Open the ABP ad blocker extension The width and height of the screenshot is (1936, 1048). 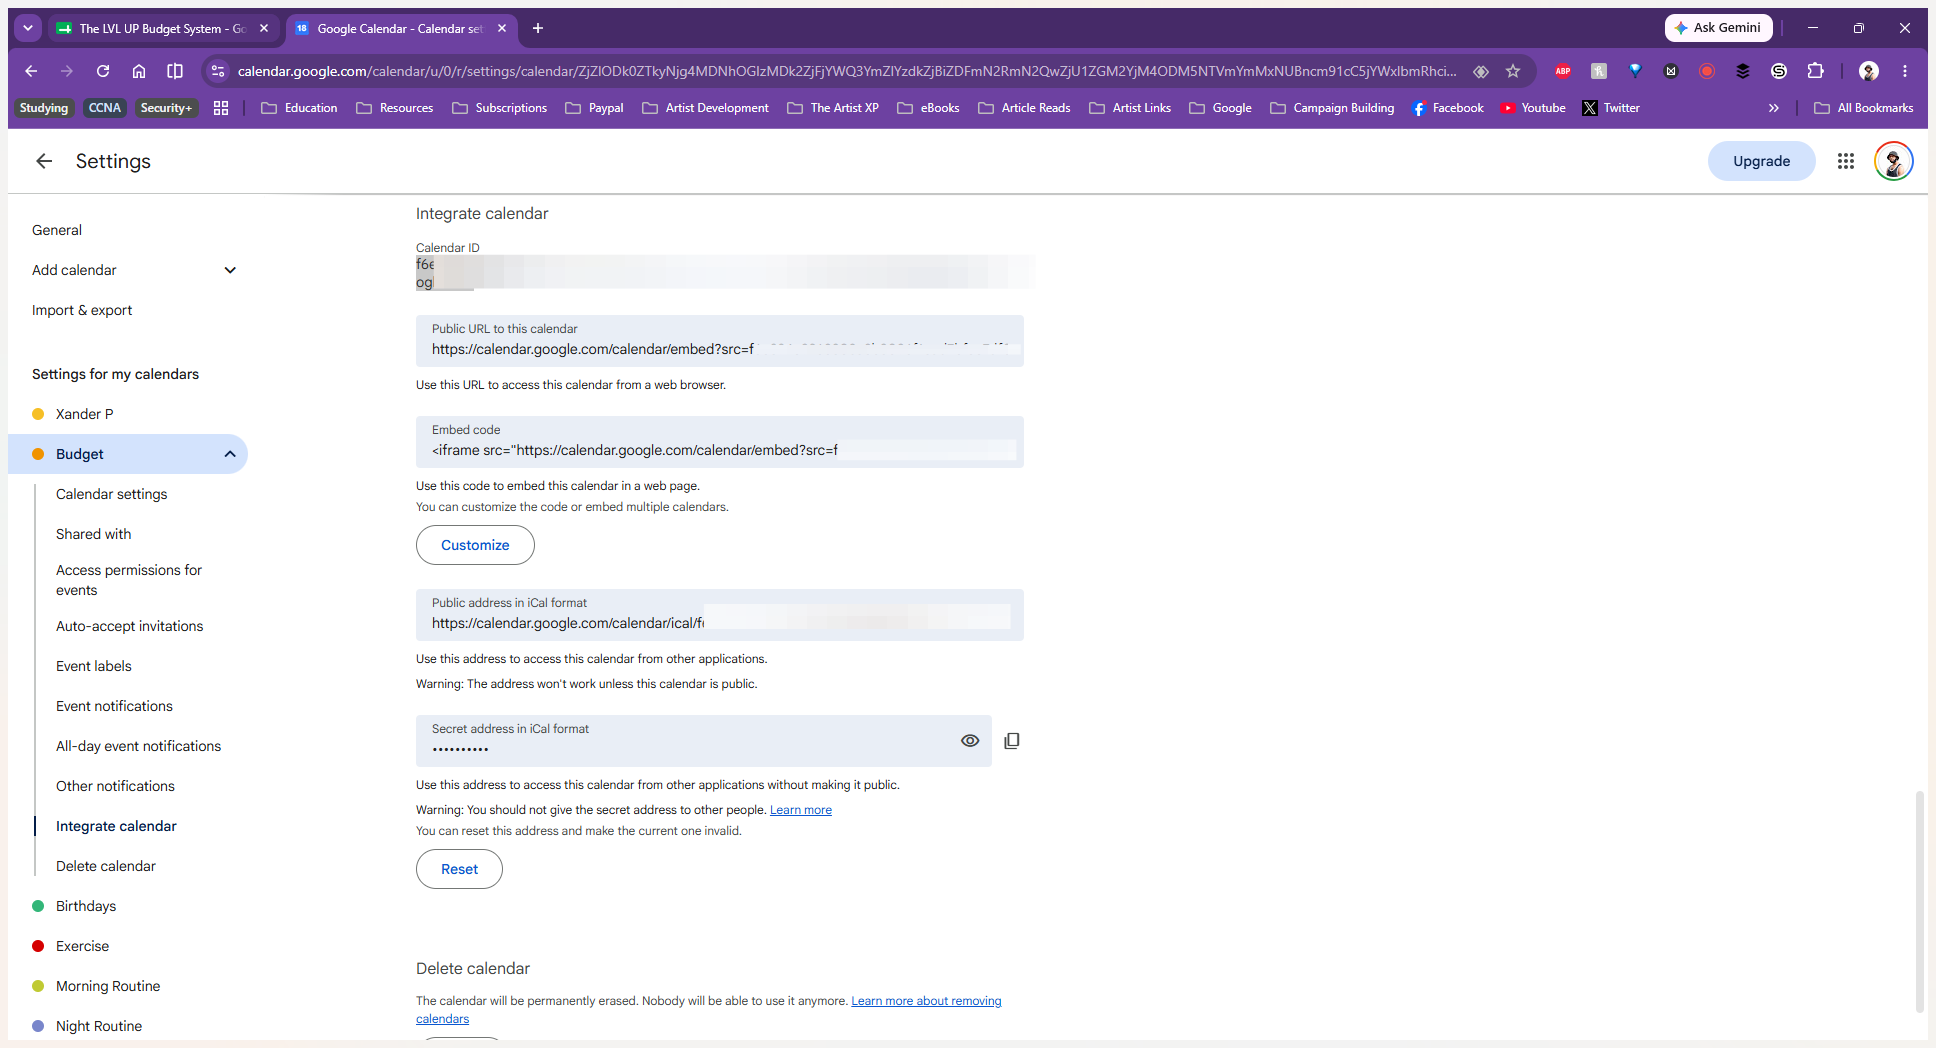pos(1563,71)
